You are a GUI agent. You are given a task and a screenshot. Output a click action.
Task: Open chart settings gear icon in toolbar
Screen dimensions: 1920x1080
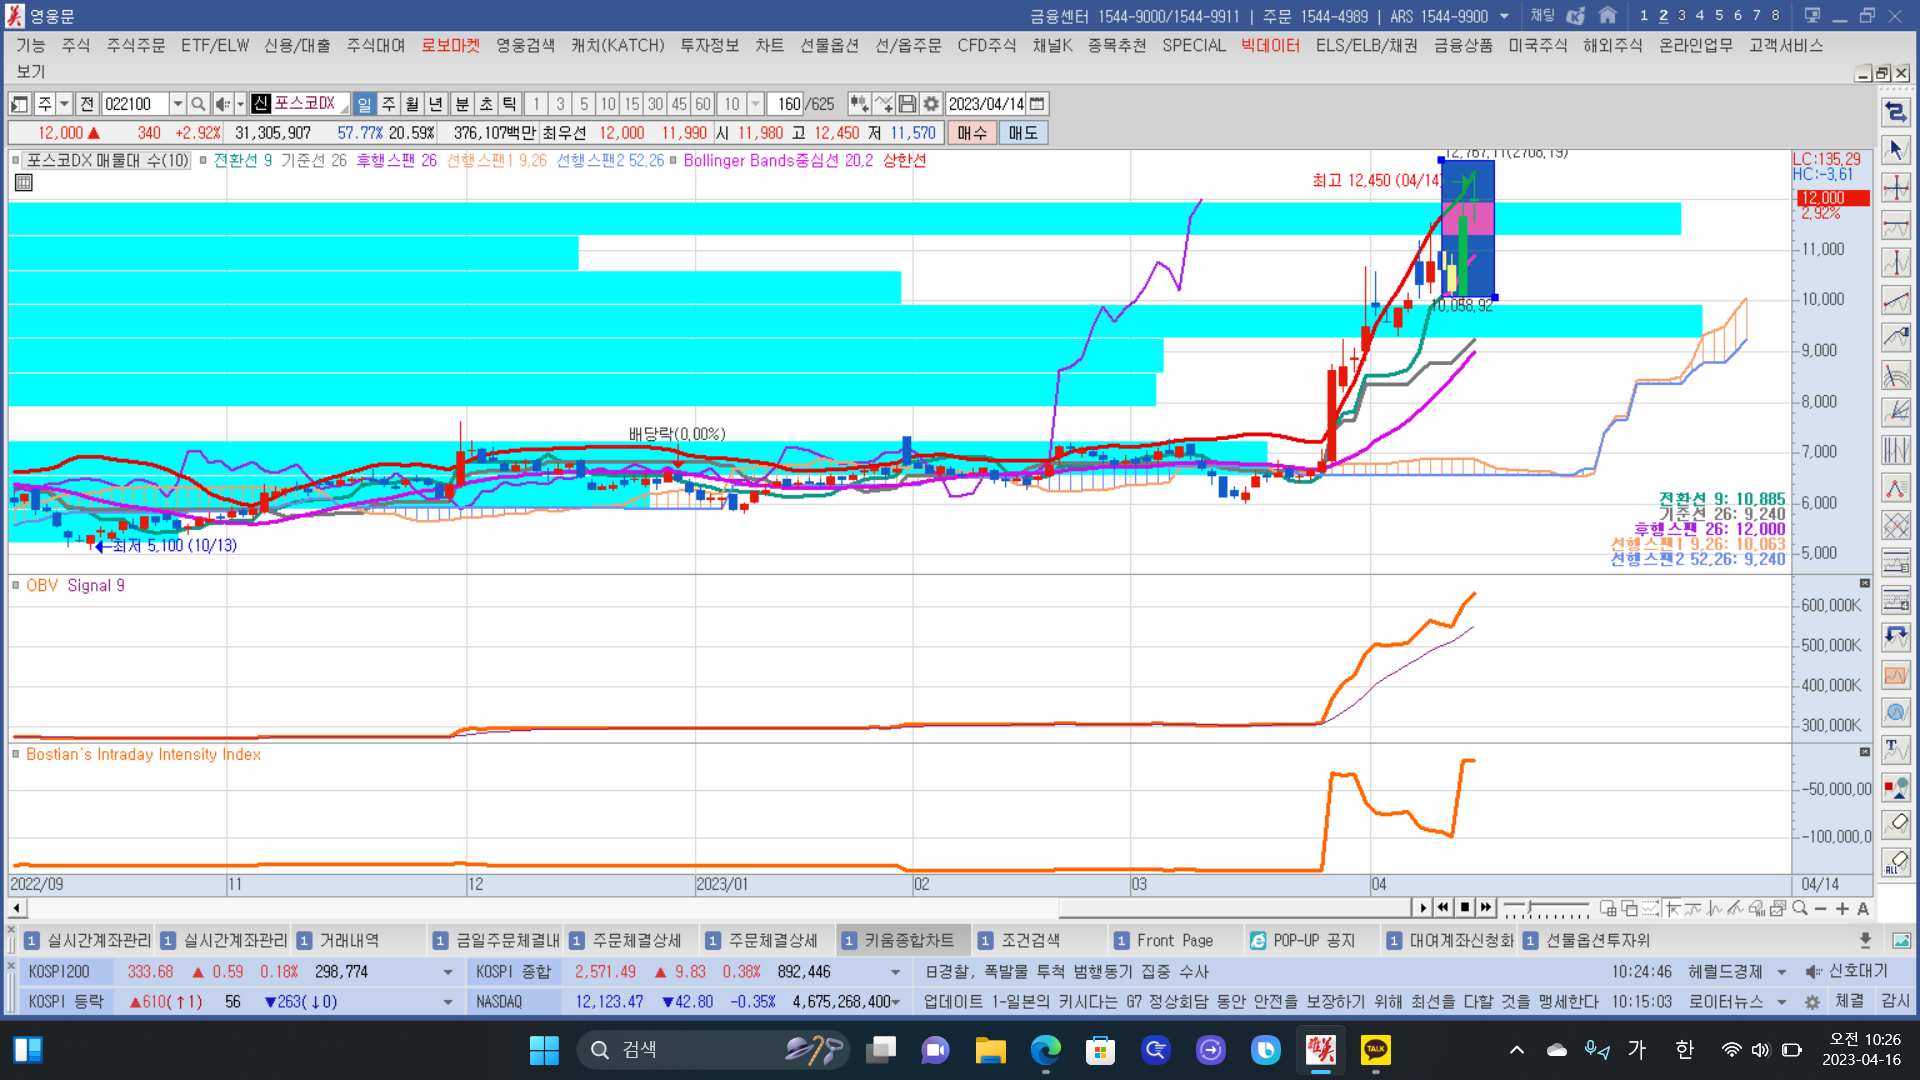click(931, 104)
